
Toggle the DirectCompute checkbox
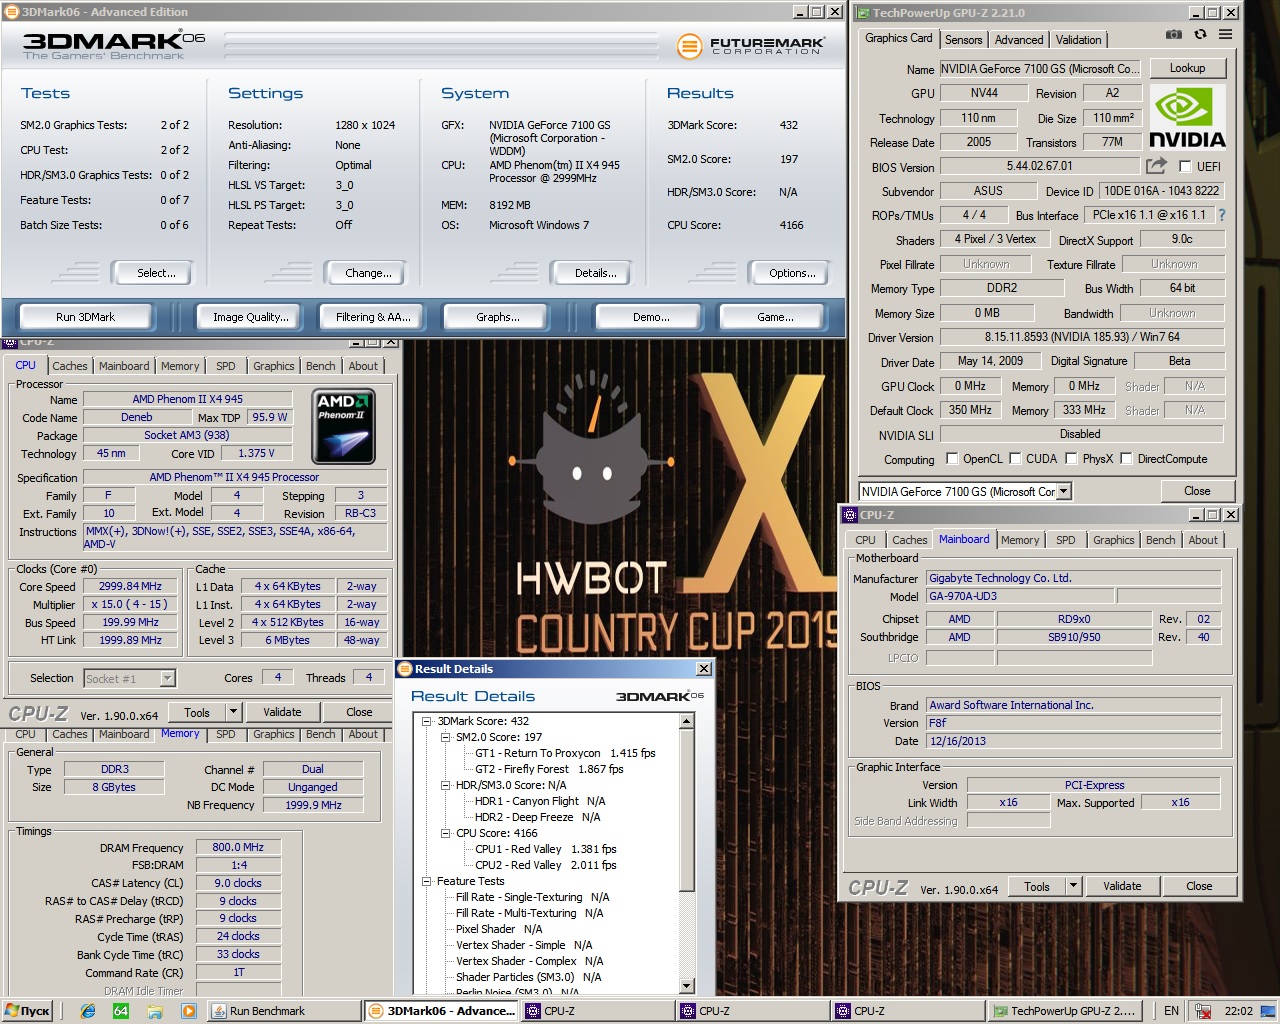click(1126, 459)
